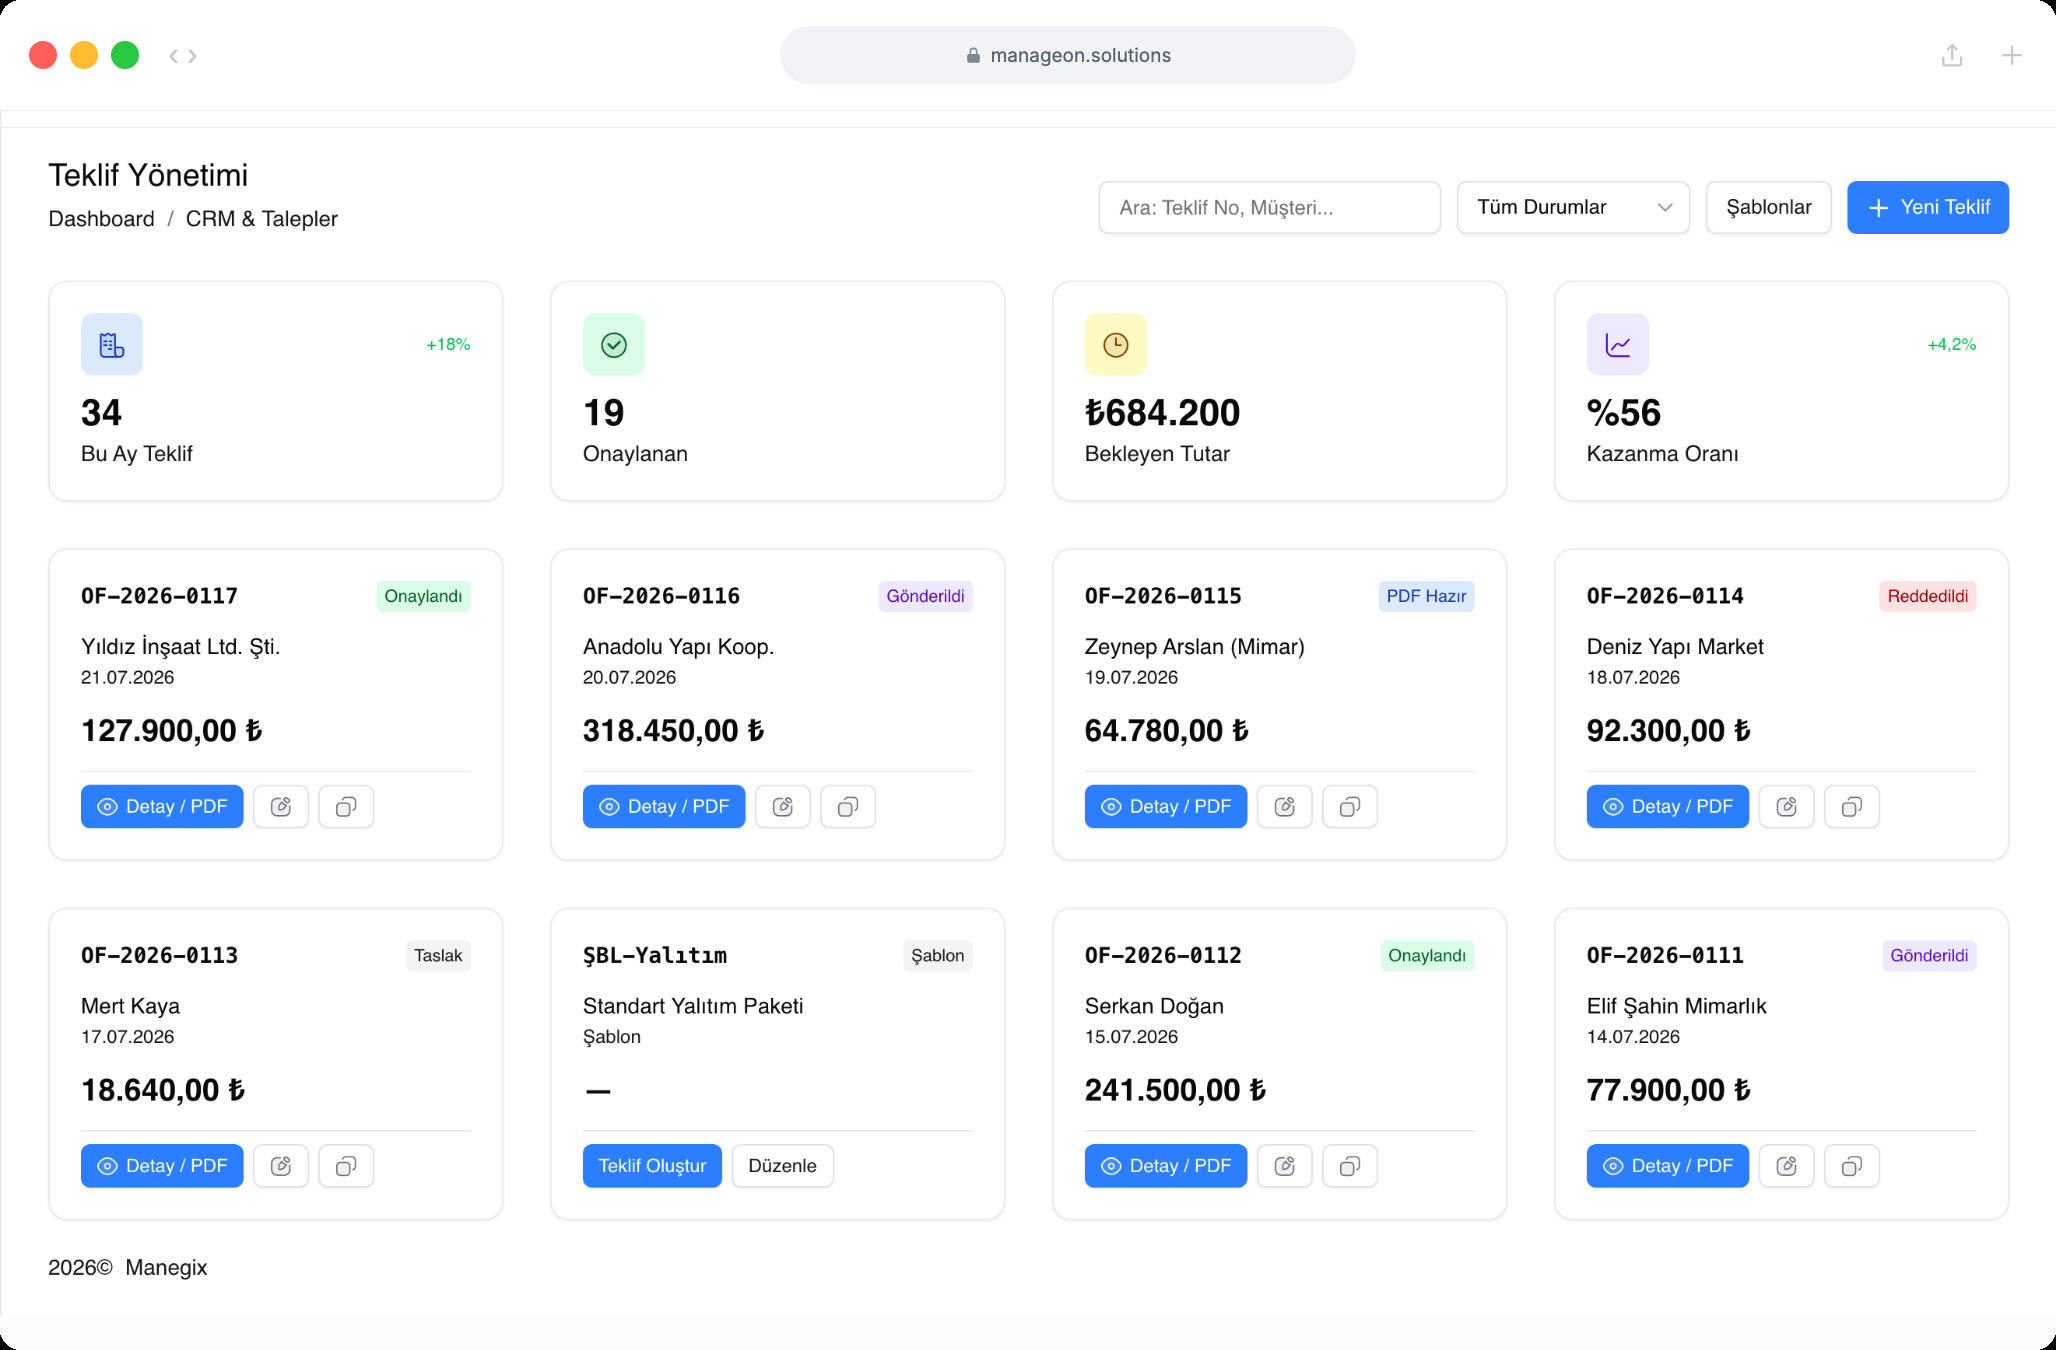Click copy icon on Mert Kaya card
This screenshot has height=1350, width=2056.
click(346, 1166)
